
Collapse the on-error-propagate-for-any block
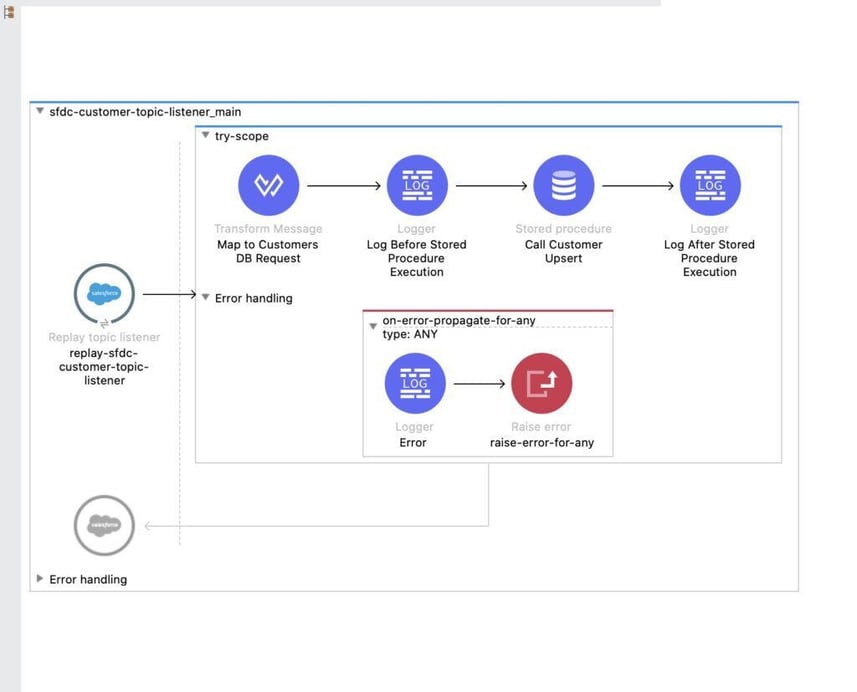click(x=373, y=326)
